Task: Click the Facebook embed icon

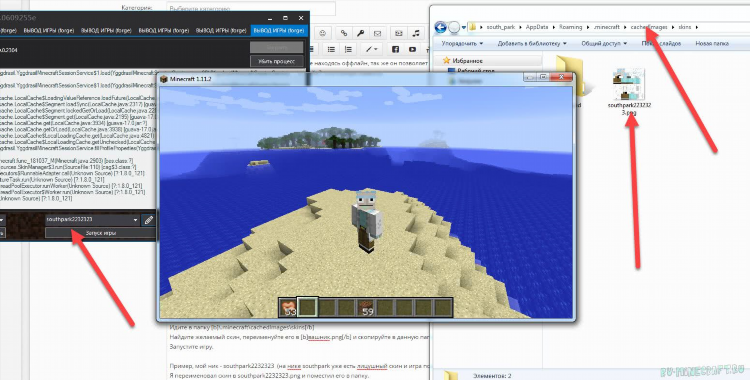Action: (x=395, y=49)
